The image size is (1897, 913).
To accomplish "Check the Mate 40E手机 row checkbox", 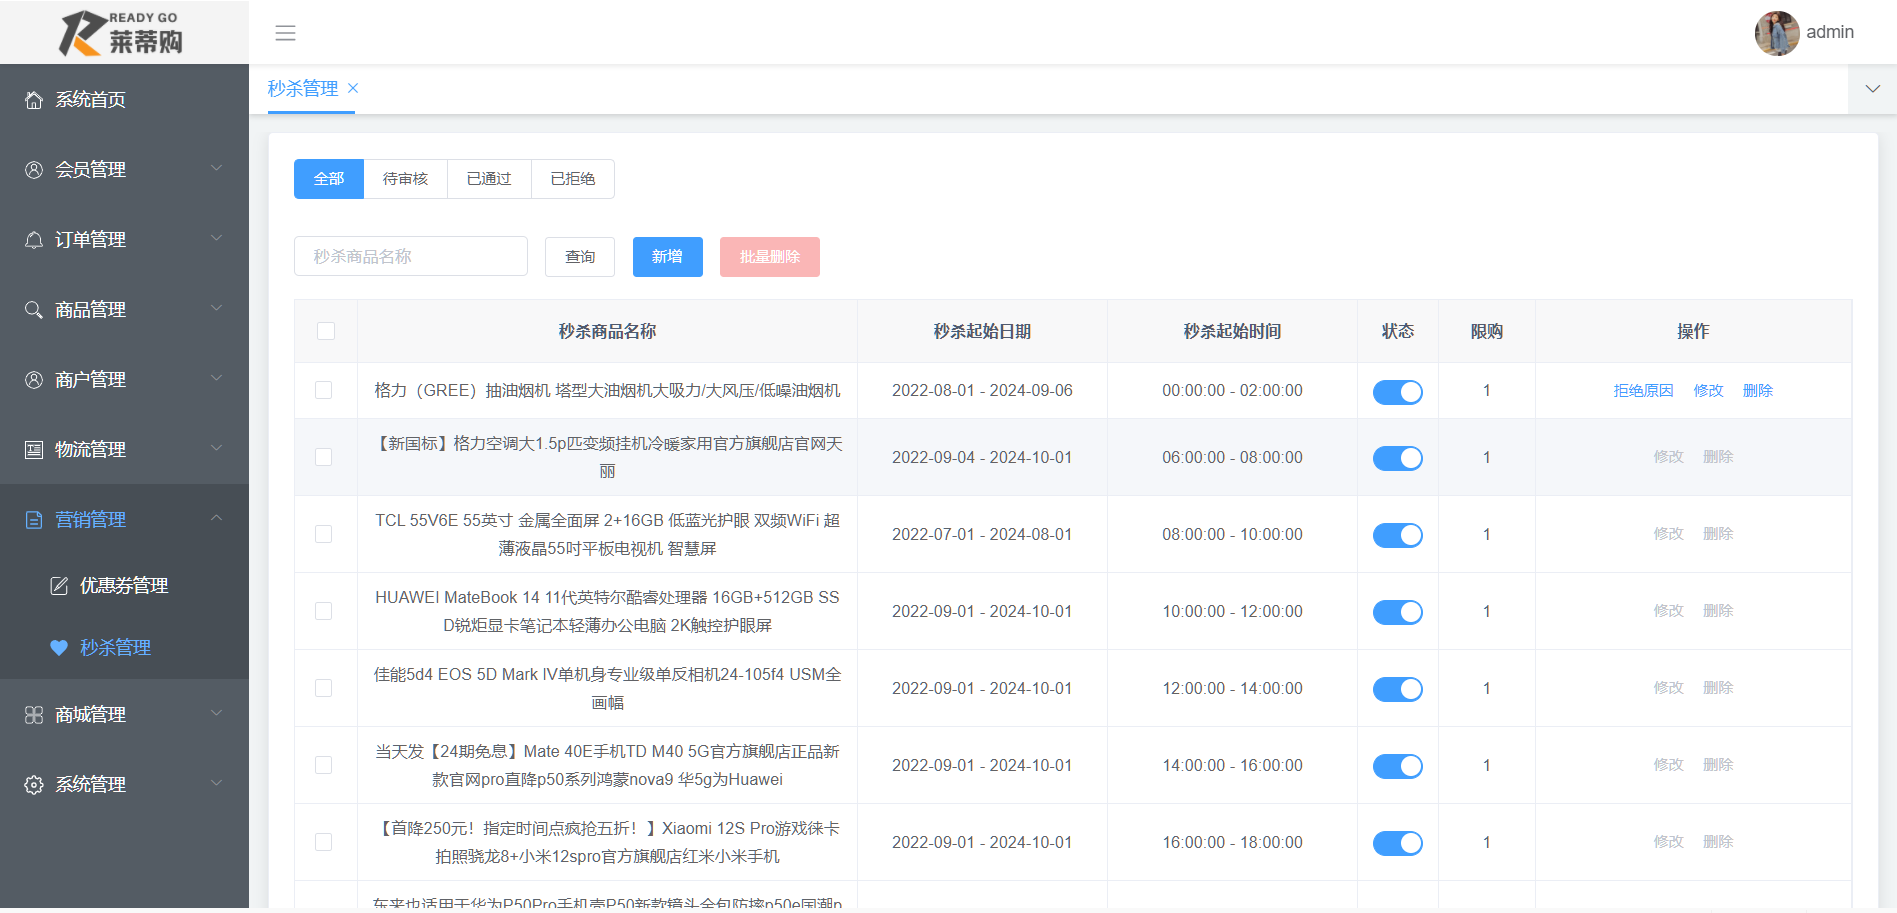I will pos(323,765).
